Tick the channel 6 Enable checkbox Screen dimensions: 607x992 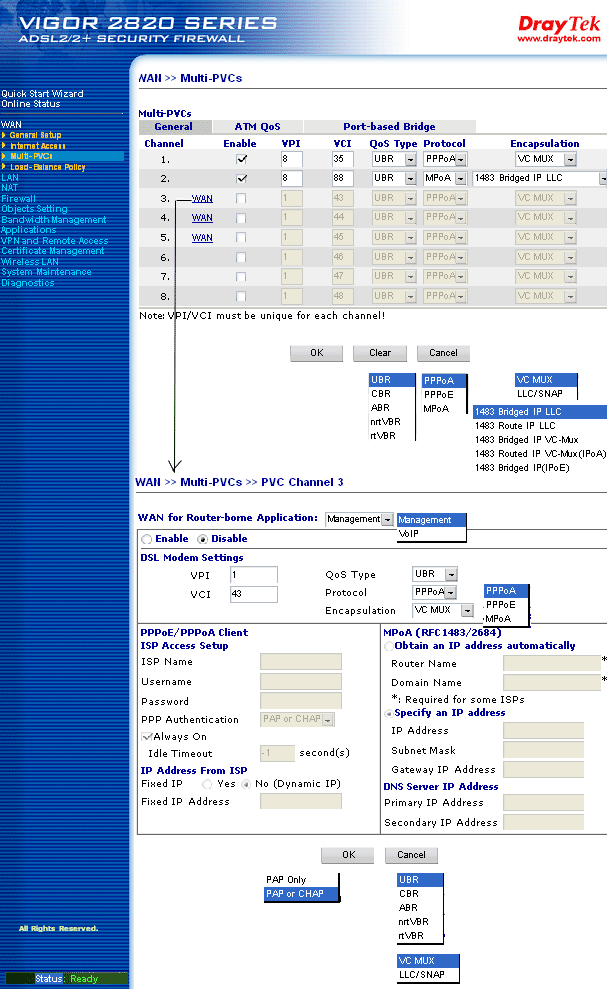point(241,257)
